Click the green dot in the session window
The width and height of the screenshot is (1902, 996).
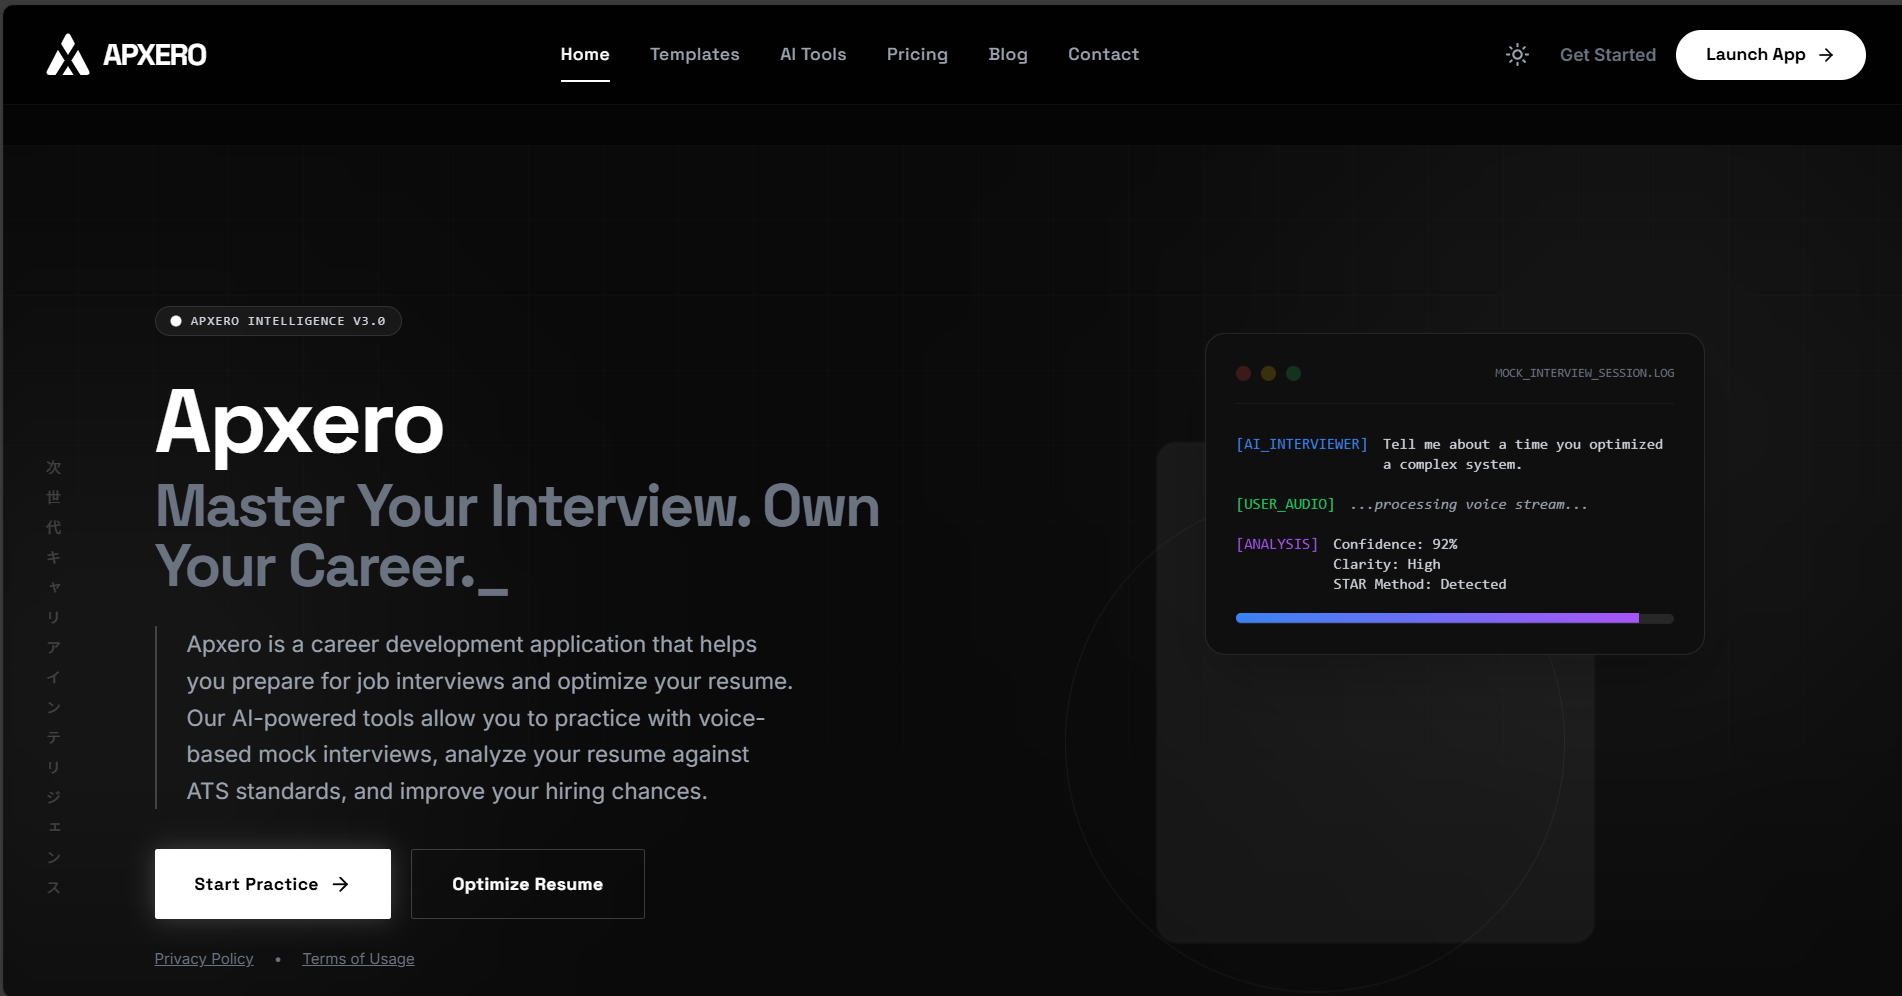click(1293, 373)
